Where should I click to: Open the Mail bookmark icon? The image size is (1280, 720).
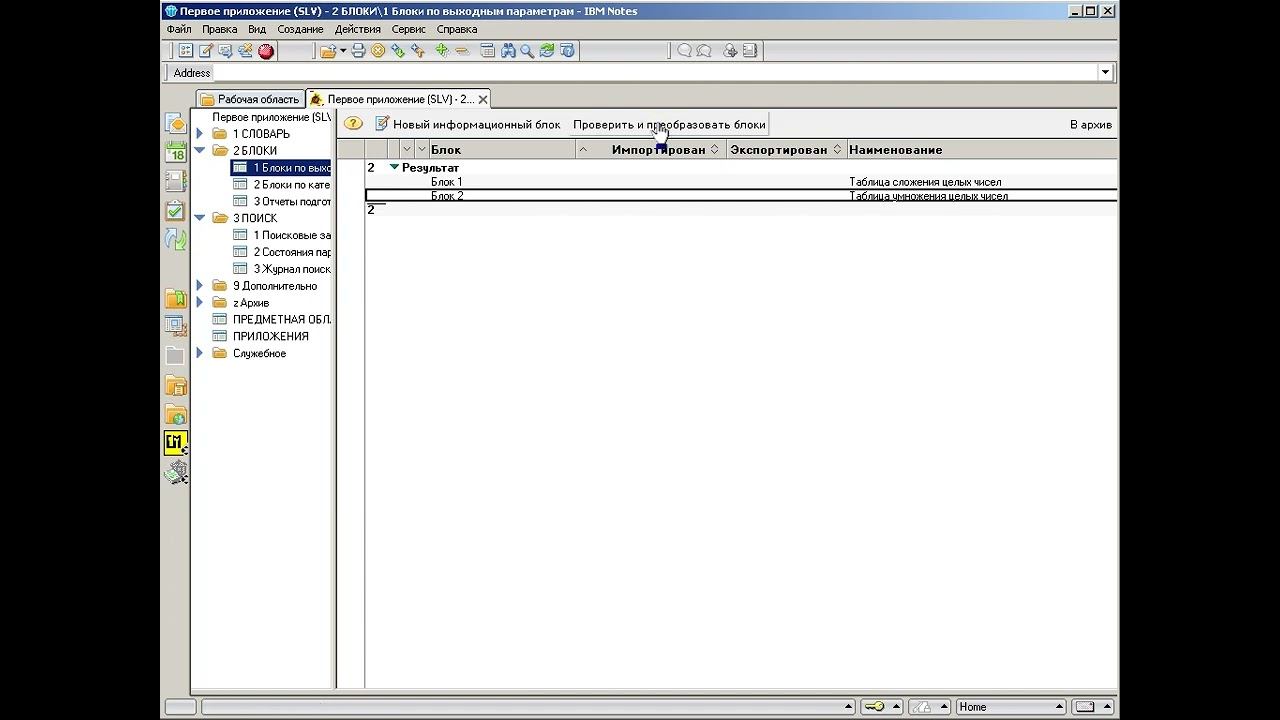pos(175,123)
